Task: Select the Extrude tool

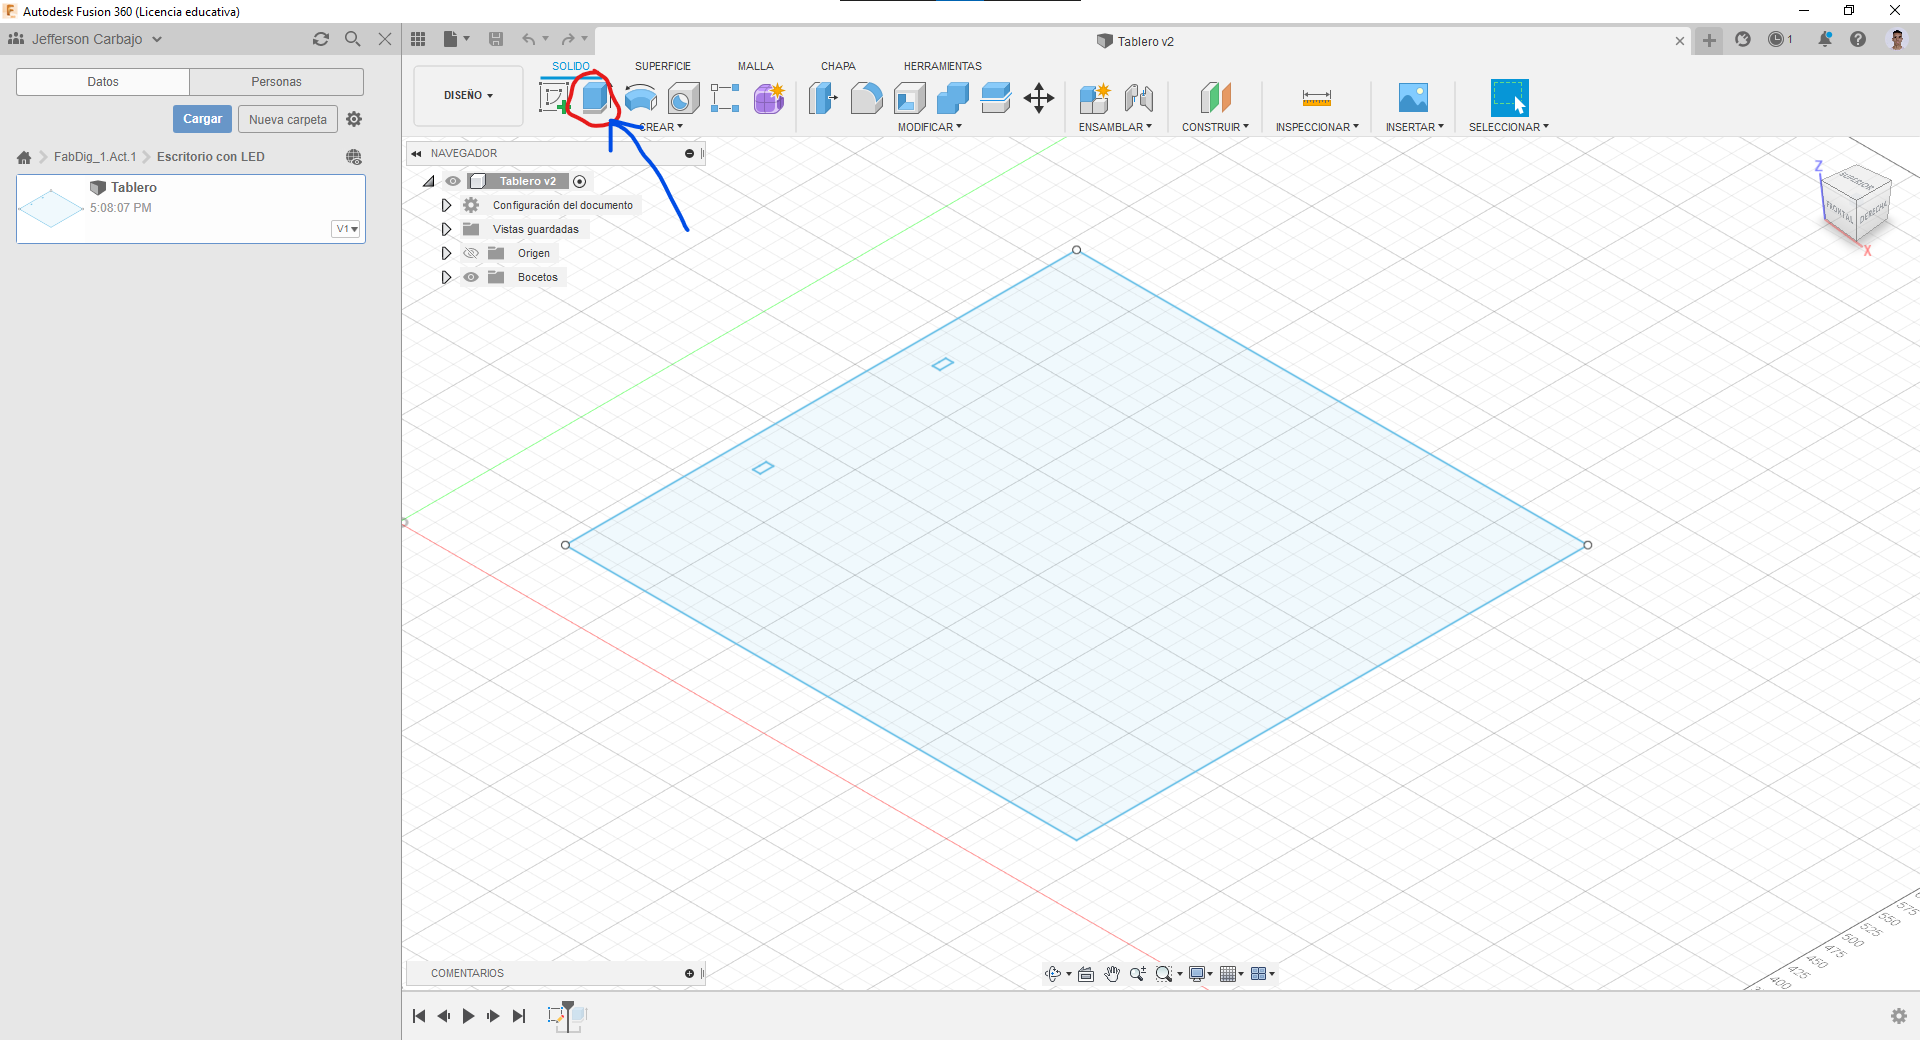Action: click(x=595, y=98)
